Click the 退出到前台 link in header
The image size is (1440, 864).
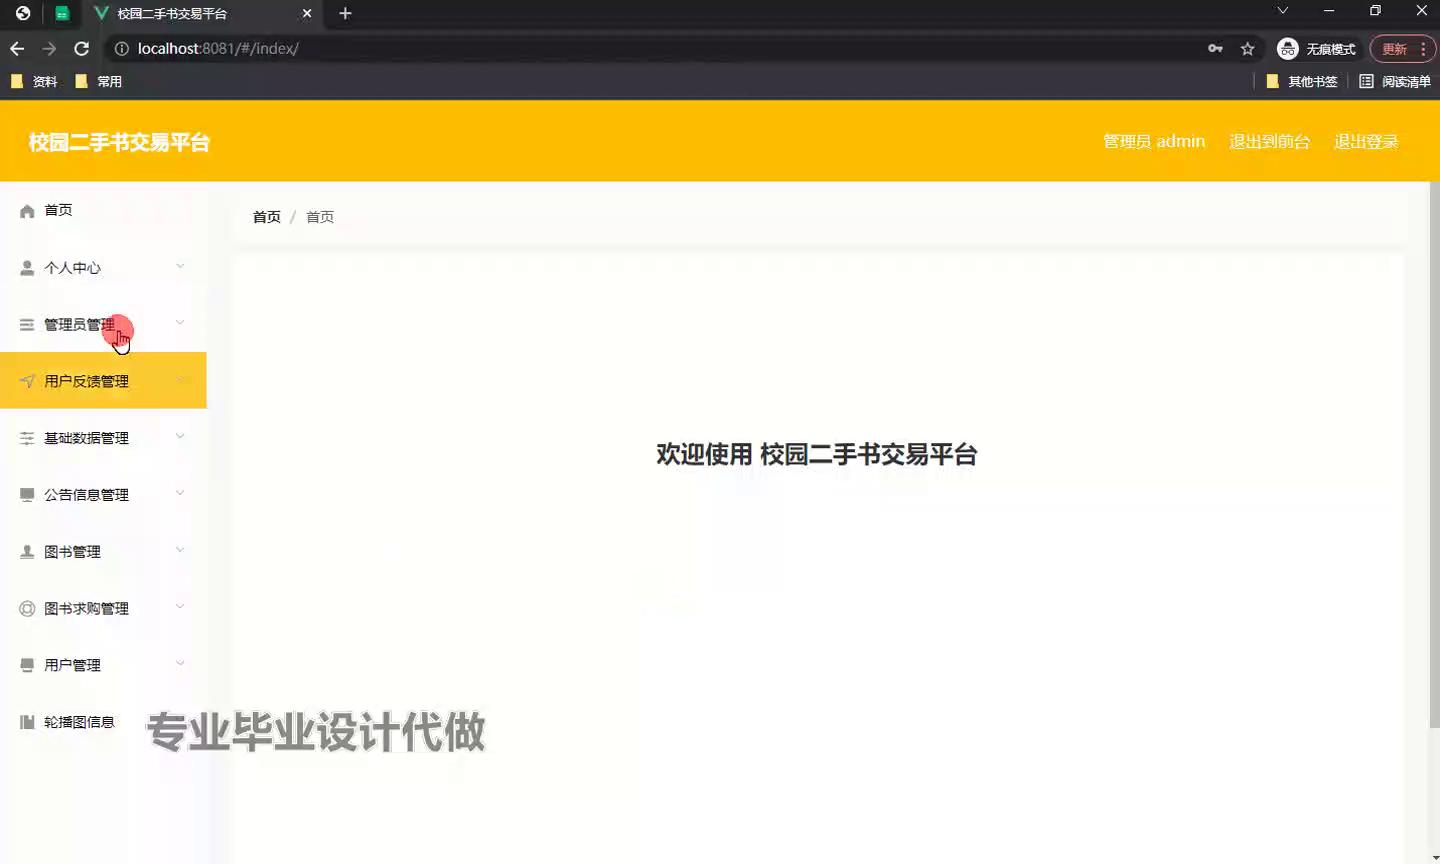(1269, 142)
